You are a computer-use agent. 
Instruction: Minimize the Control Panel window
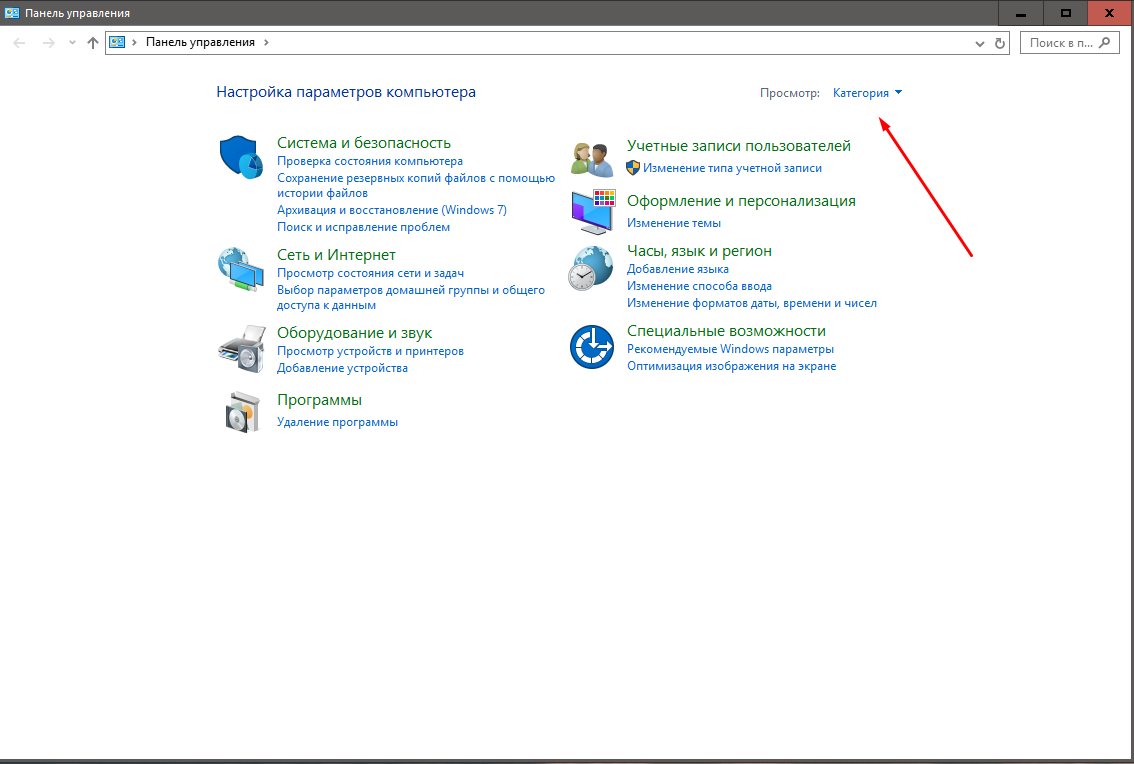coord(1020,13)
